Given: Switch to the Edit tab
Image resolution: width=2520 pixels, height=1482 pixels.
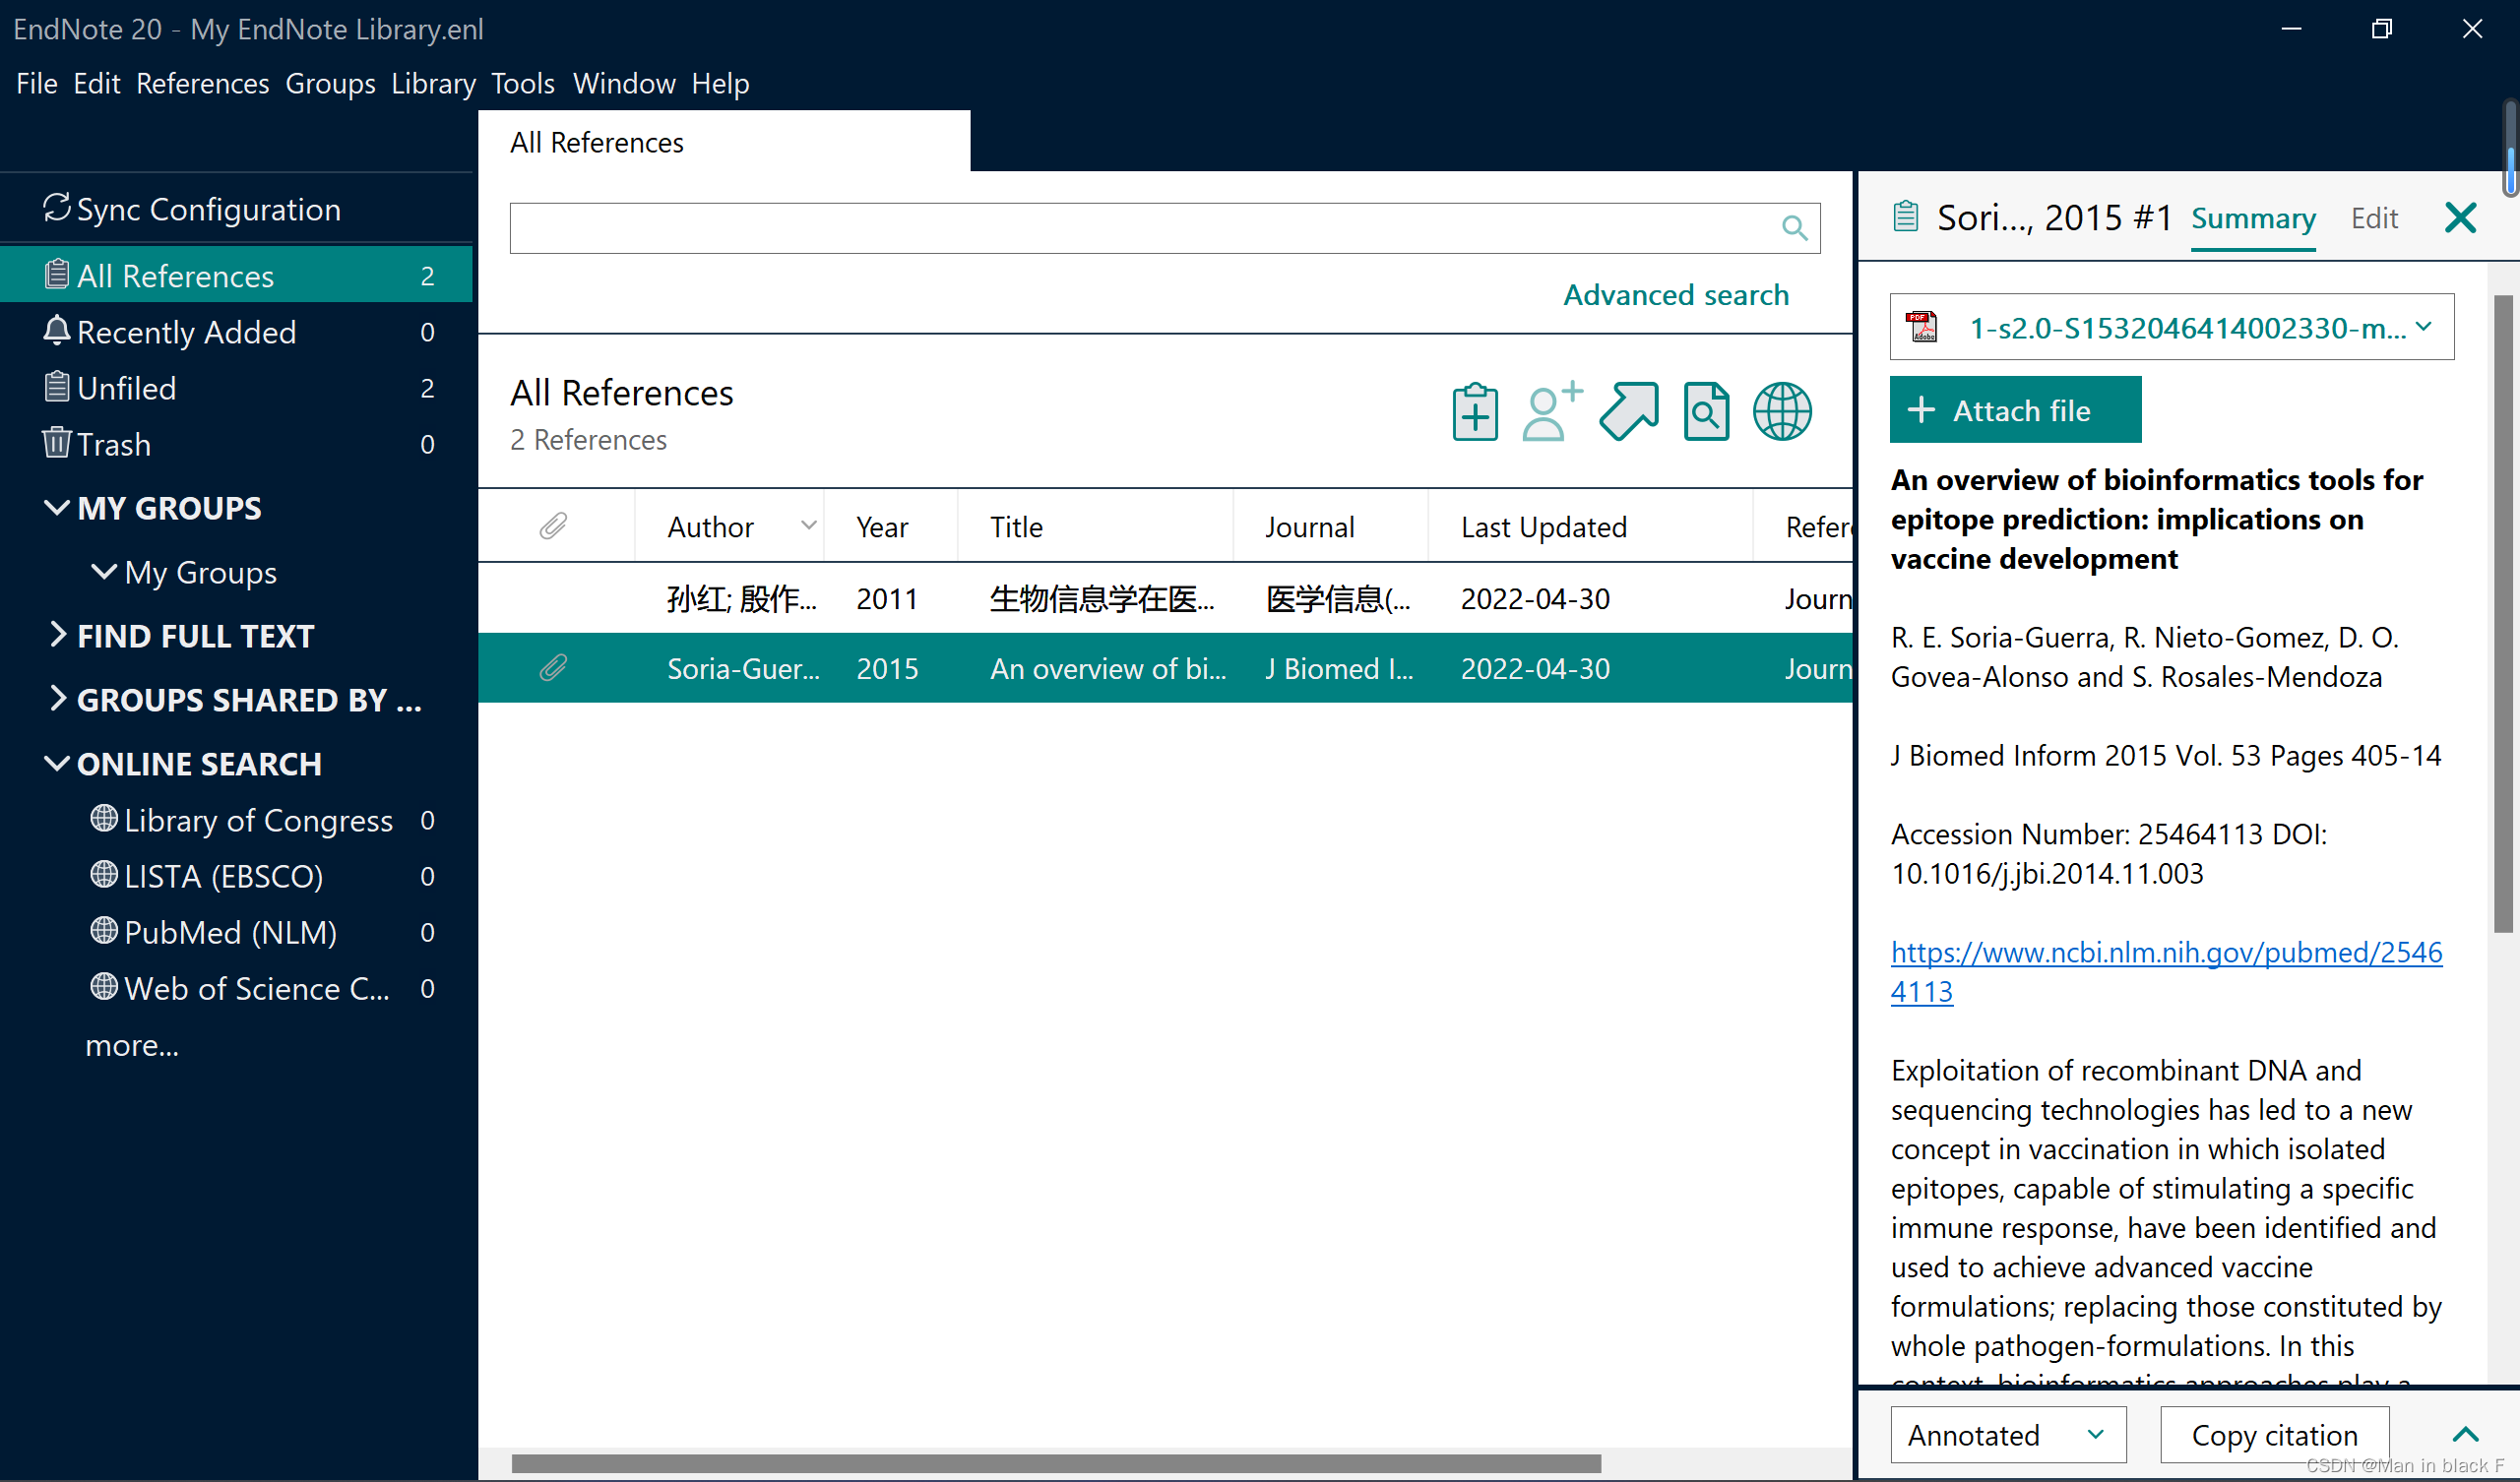Looking at the screenshot, I should tap(2374, 217).
